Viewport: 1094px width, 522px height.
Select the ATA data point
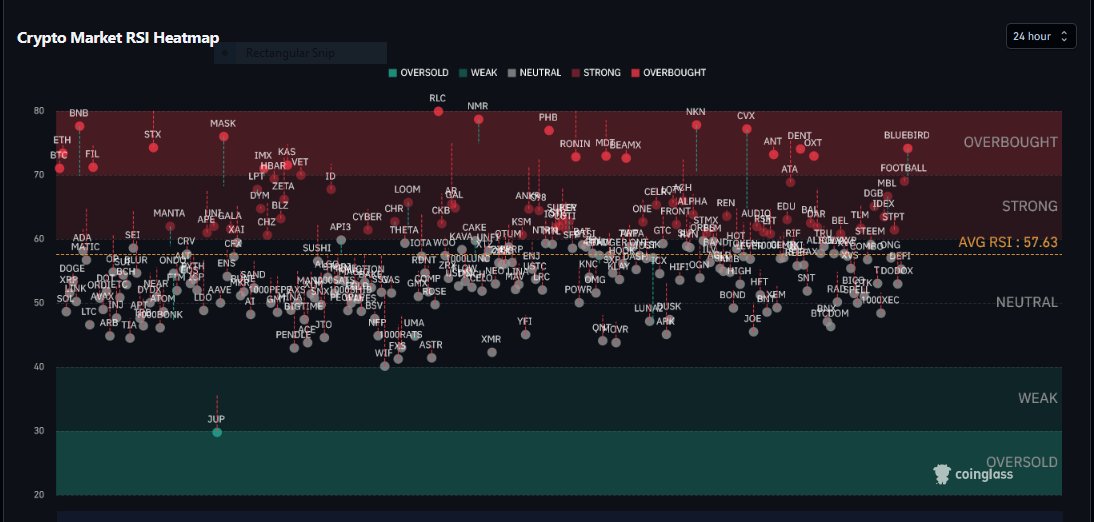point(790,182)
